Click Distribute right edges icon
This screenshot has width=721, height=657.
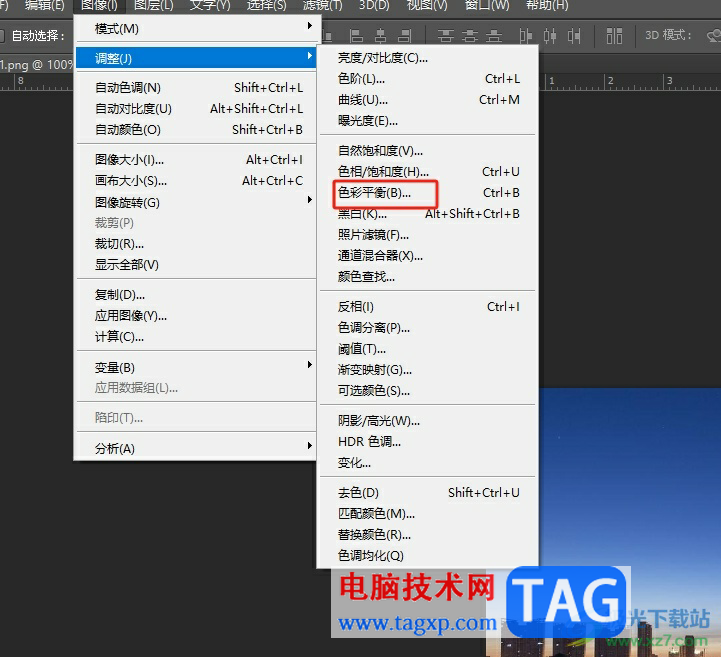pos(574,35)
